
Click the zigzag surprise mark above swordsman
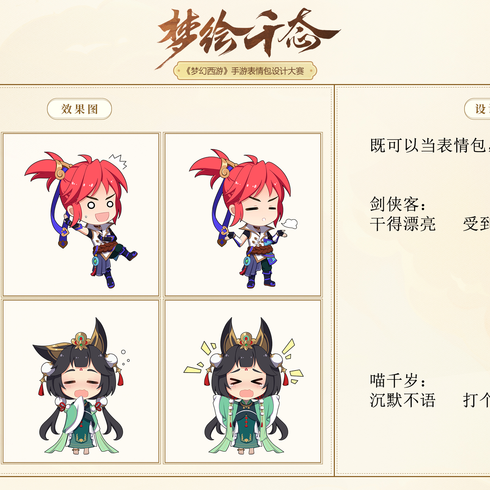119,161
